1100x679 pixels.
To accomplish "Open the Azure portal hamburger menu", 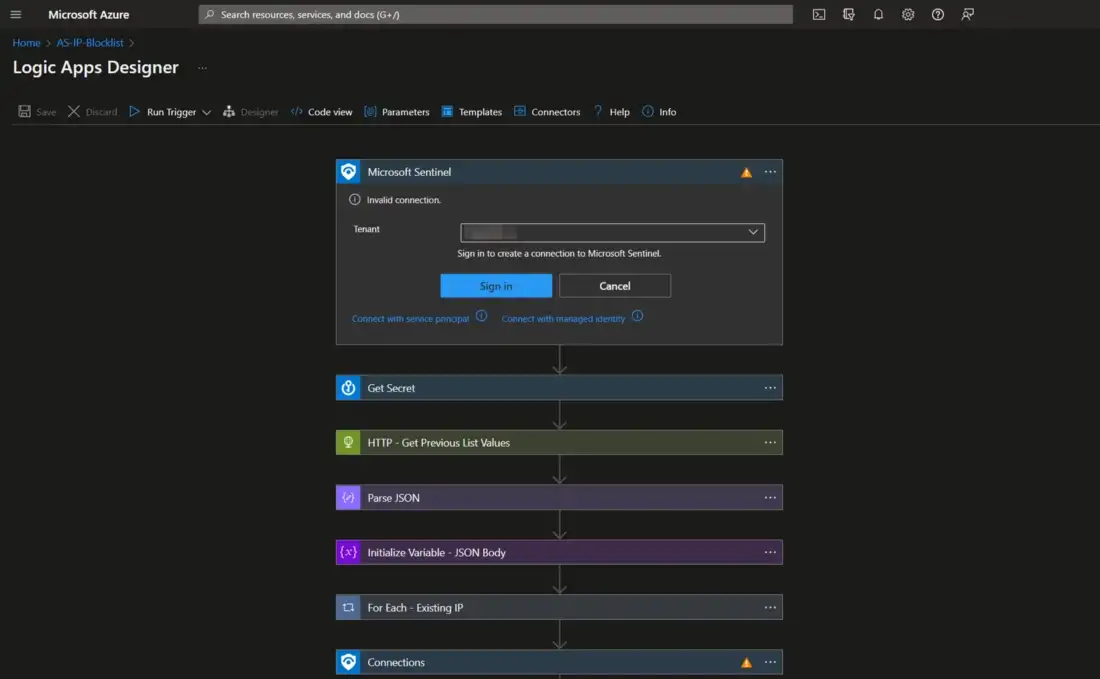I will [x=15, y=15].
